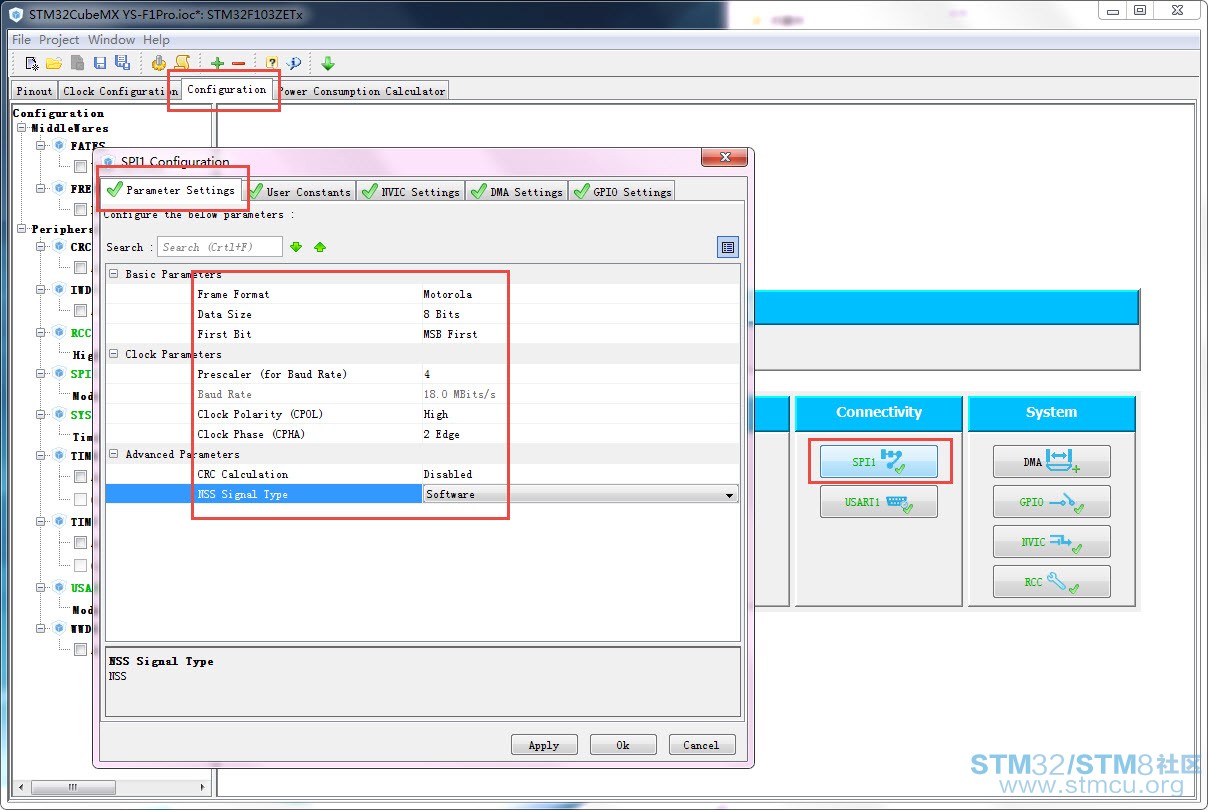This screenshot has width=1208, height=810.
Task: Switch to the Pinout tab
Action: point(34,91)
